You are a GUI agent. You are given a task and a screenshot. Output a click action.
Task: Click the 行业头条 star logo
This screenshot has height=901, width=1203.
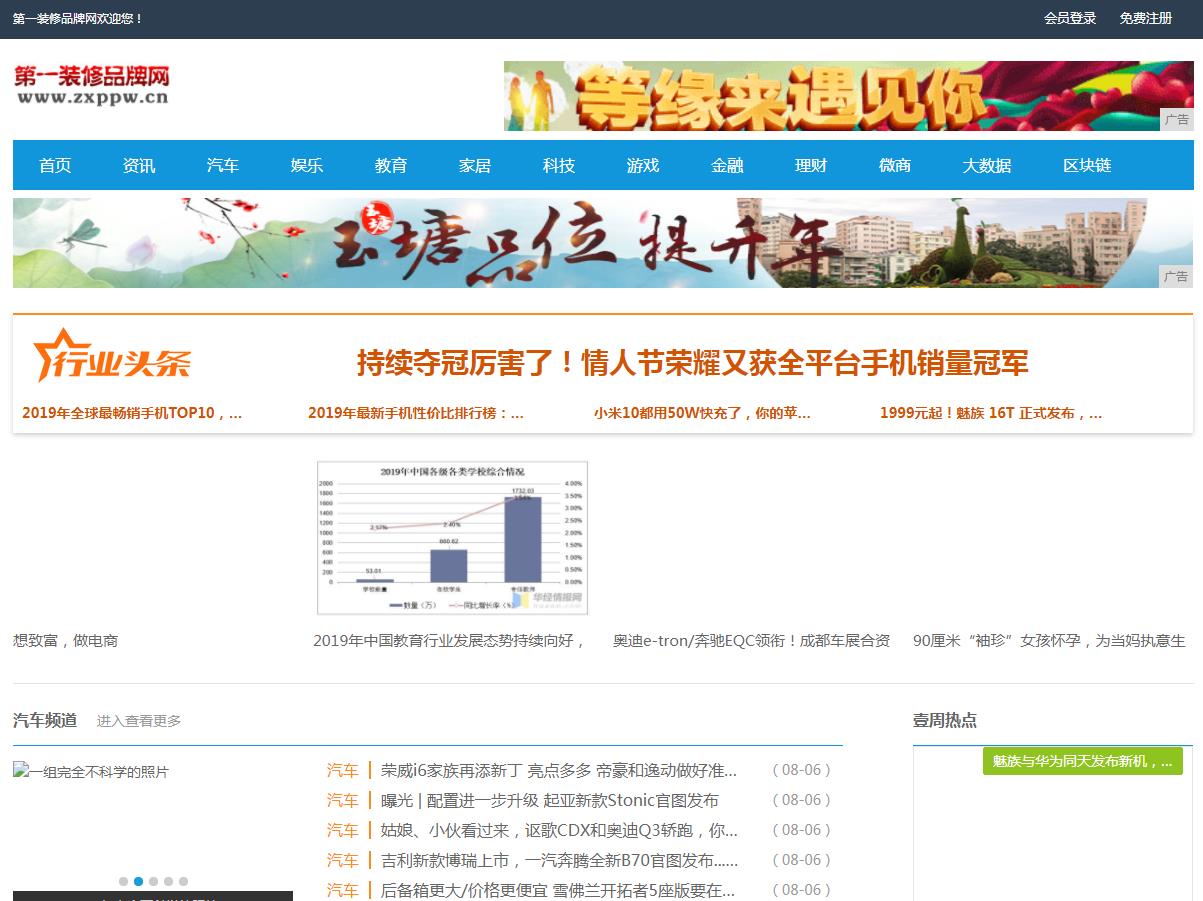(111, 356)
